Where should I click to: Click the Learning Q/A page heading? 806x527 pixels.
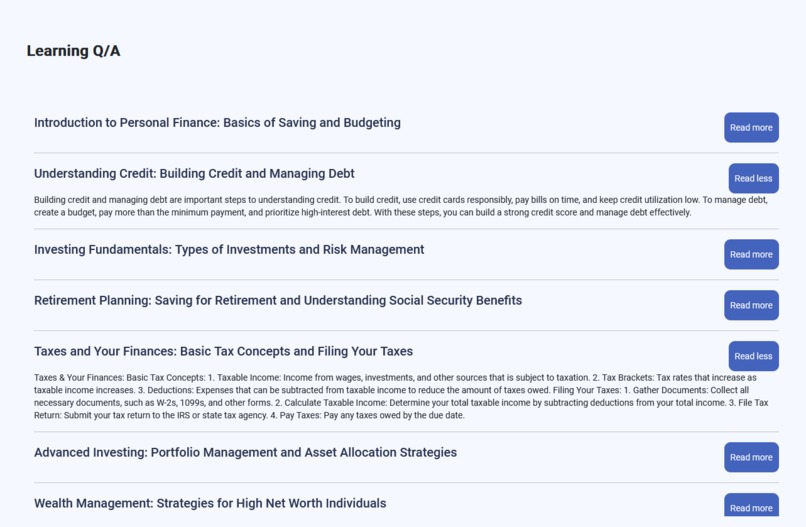73,51
